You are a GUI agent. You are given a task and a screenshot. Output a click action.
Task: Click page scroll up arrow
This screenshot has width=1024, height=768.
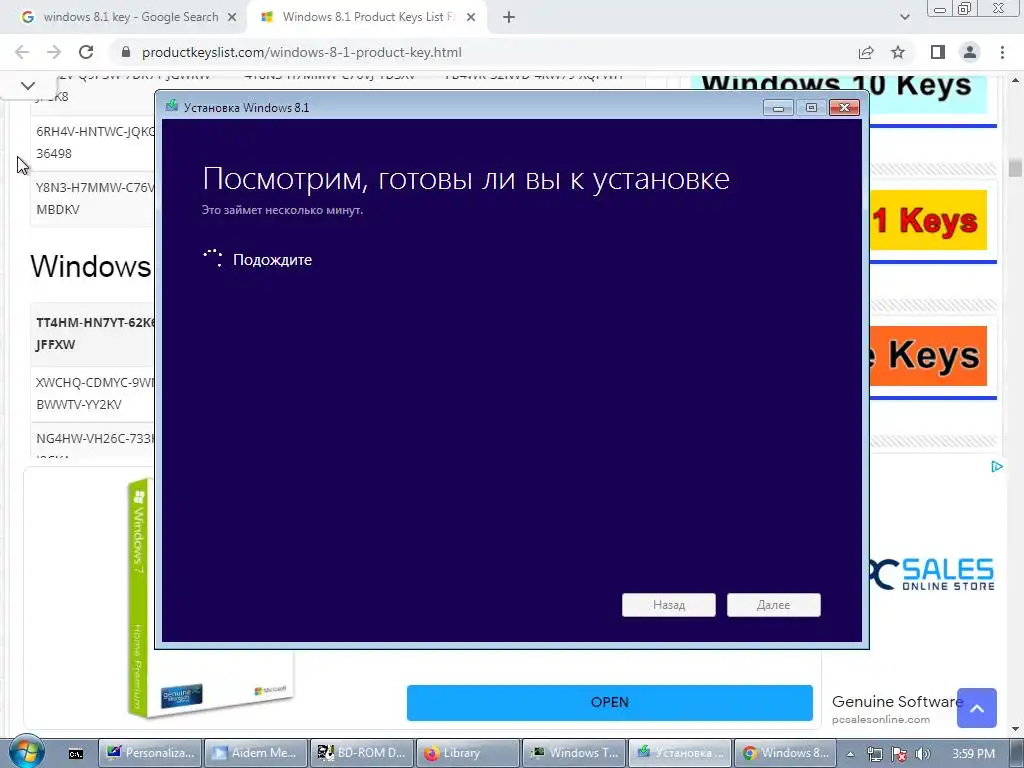[1015, 80]
